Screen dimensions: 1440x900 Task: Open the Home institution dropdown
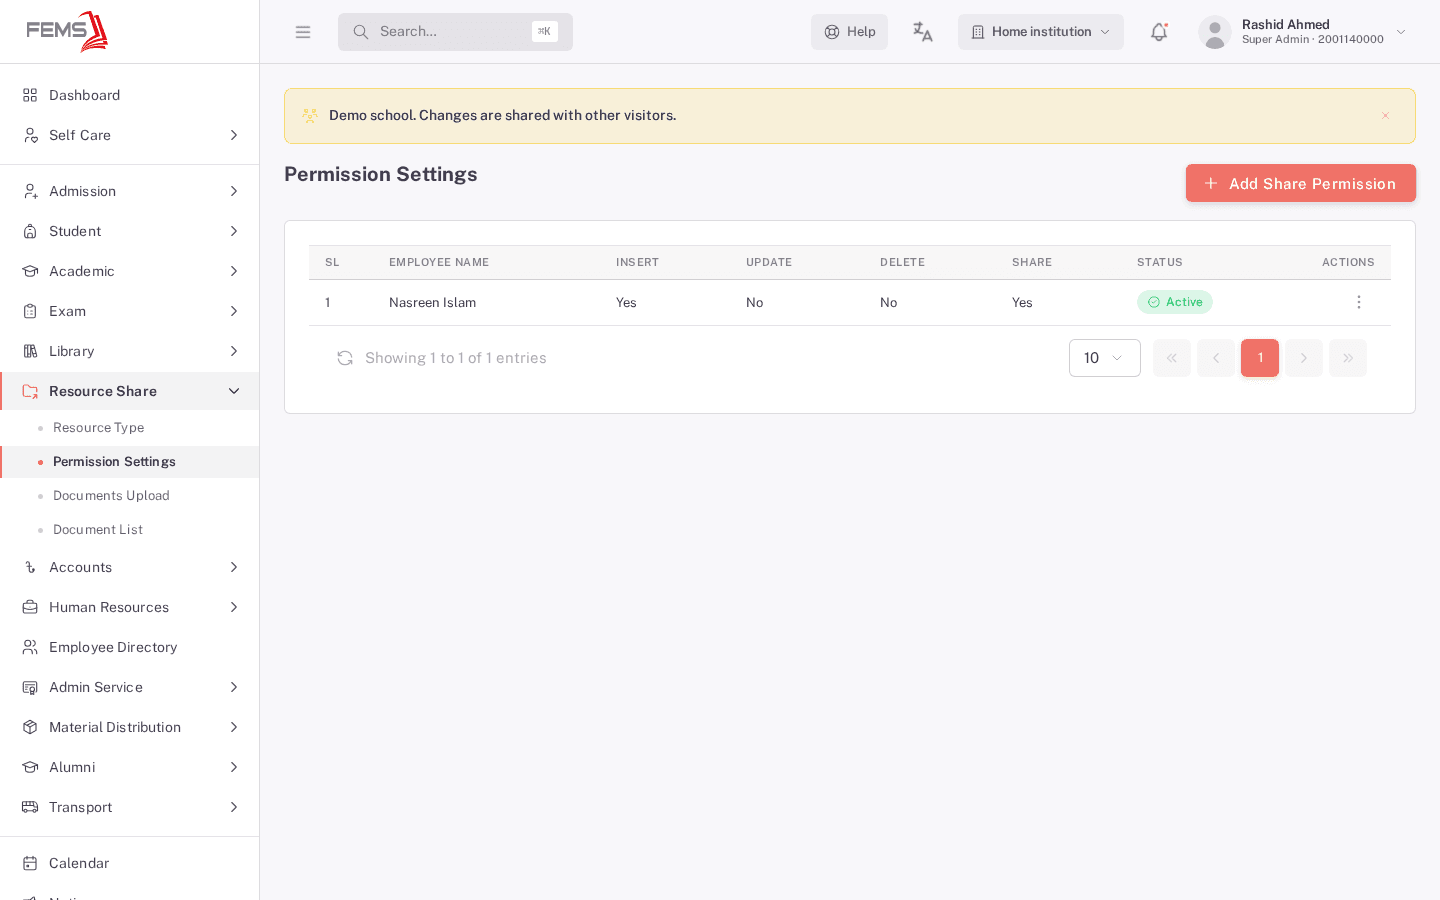coord(1041,32)
